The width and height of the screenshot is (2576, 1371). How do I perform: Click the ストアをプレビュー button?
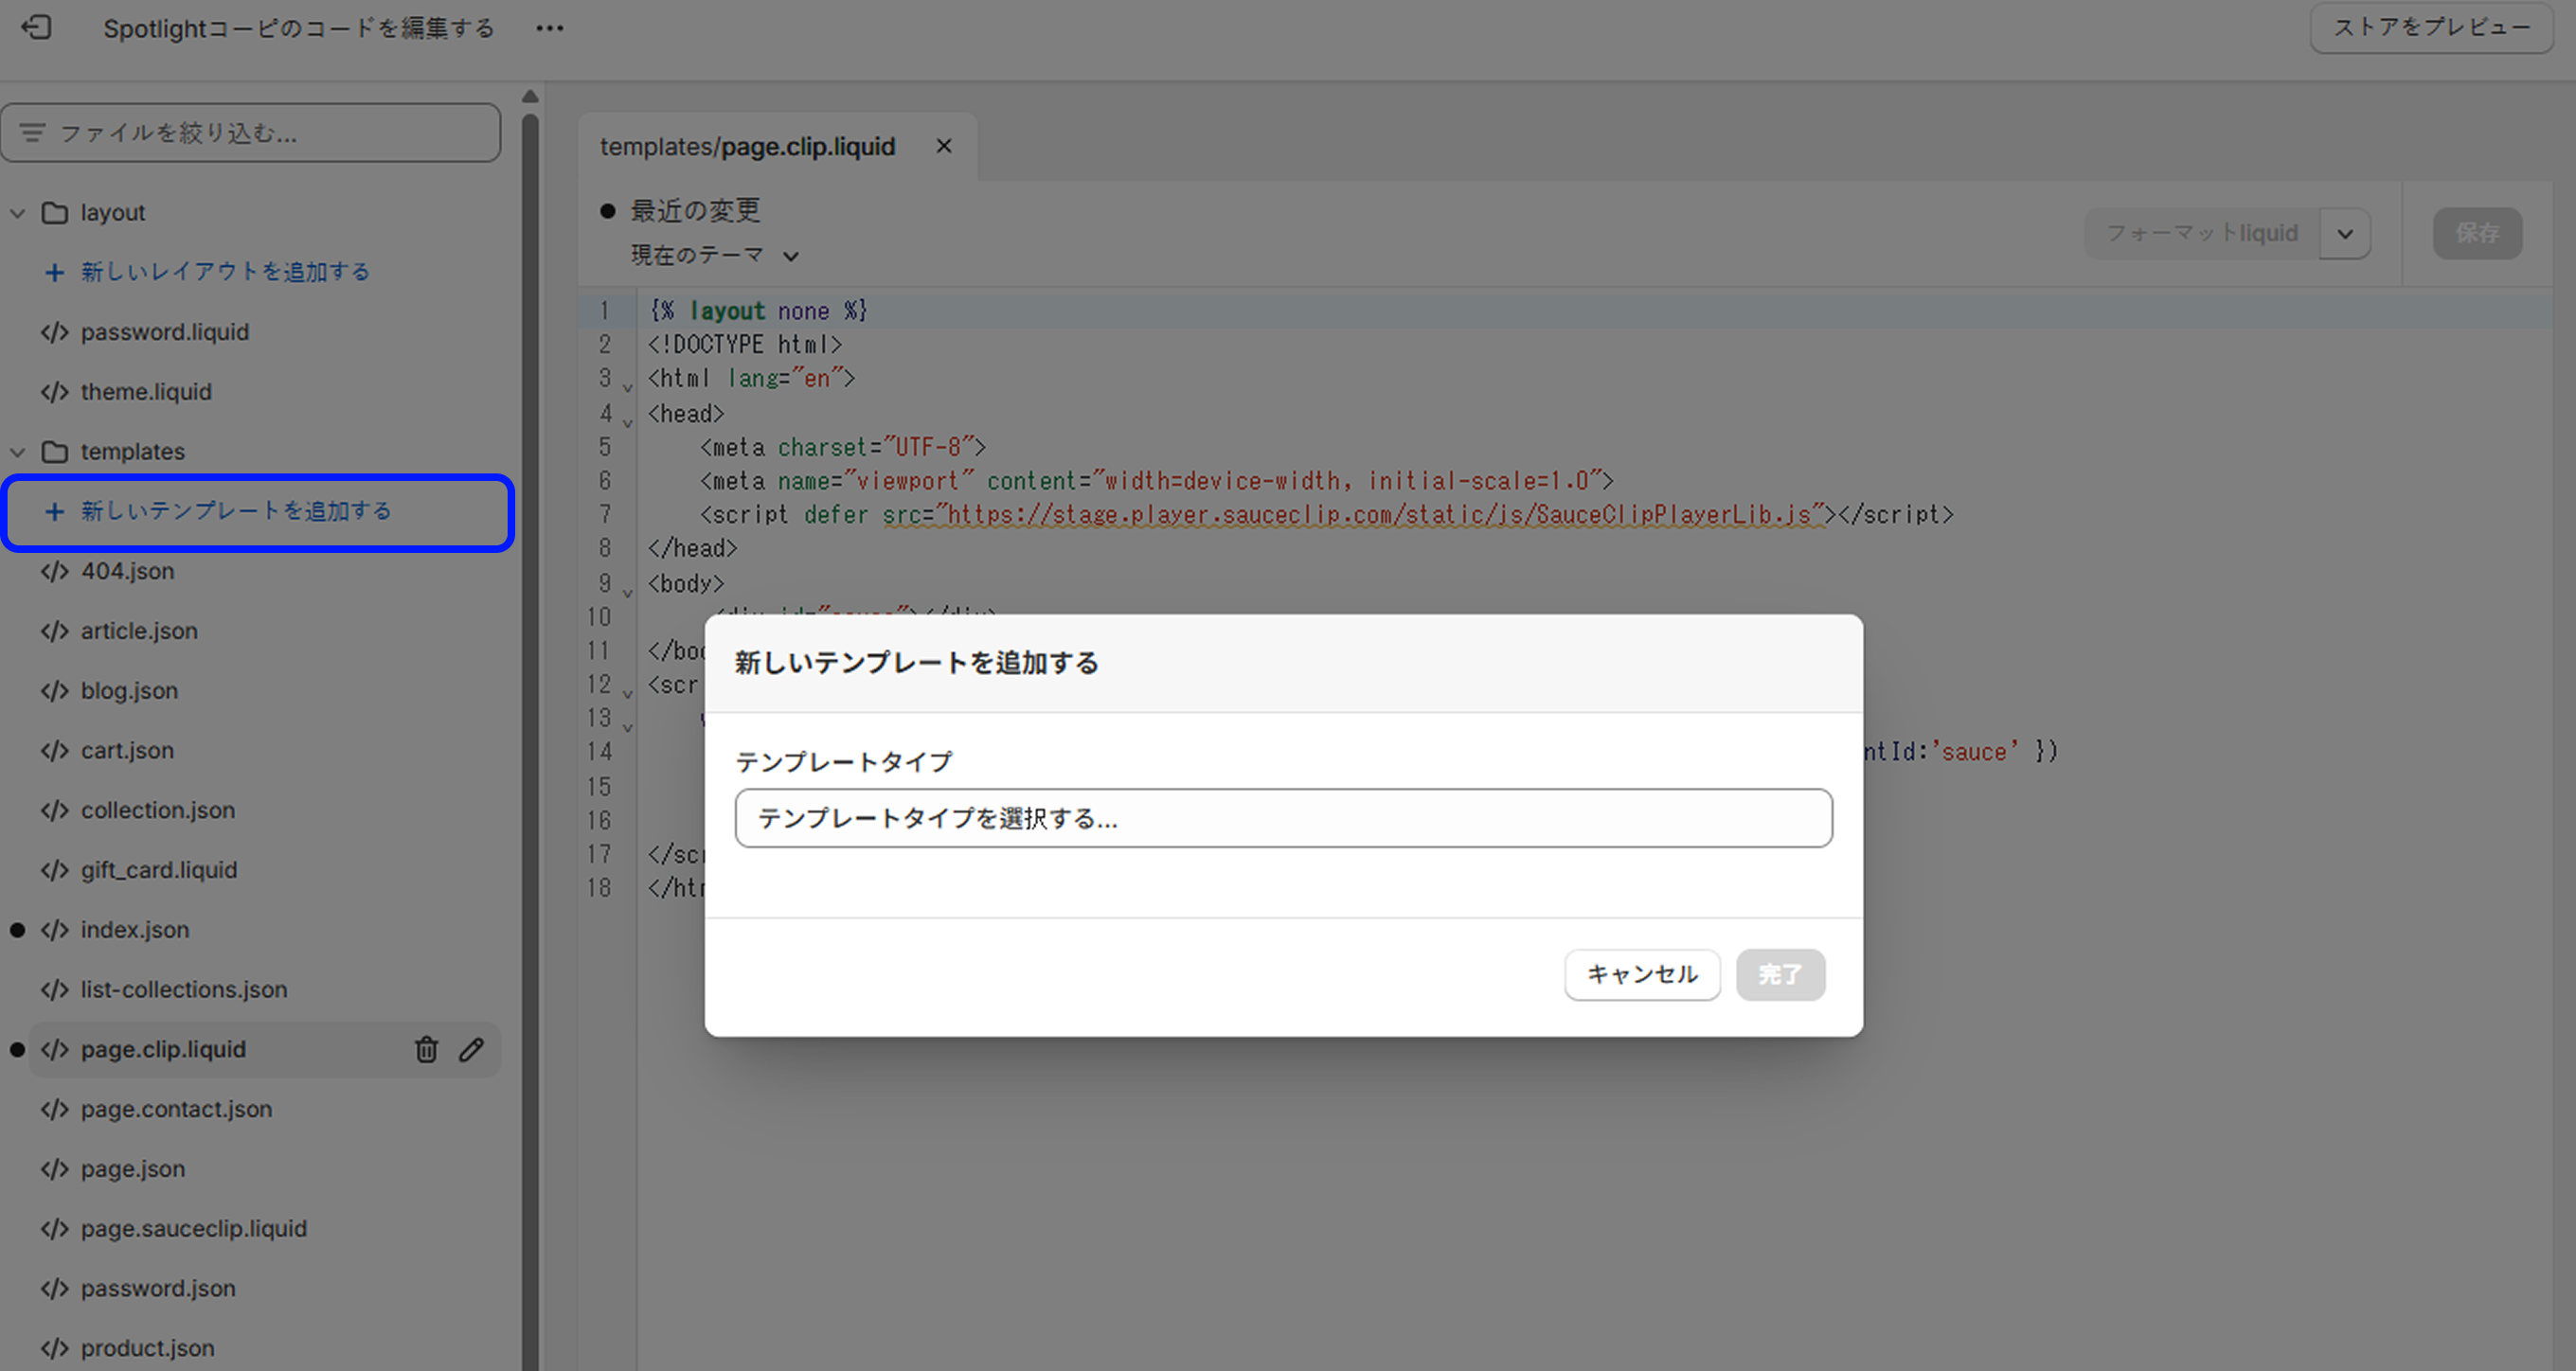pos(2431,27)
